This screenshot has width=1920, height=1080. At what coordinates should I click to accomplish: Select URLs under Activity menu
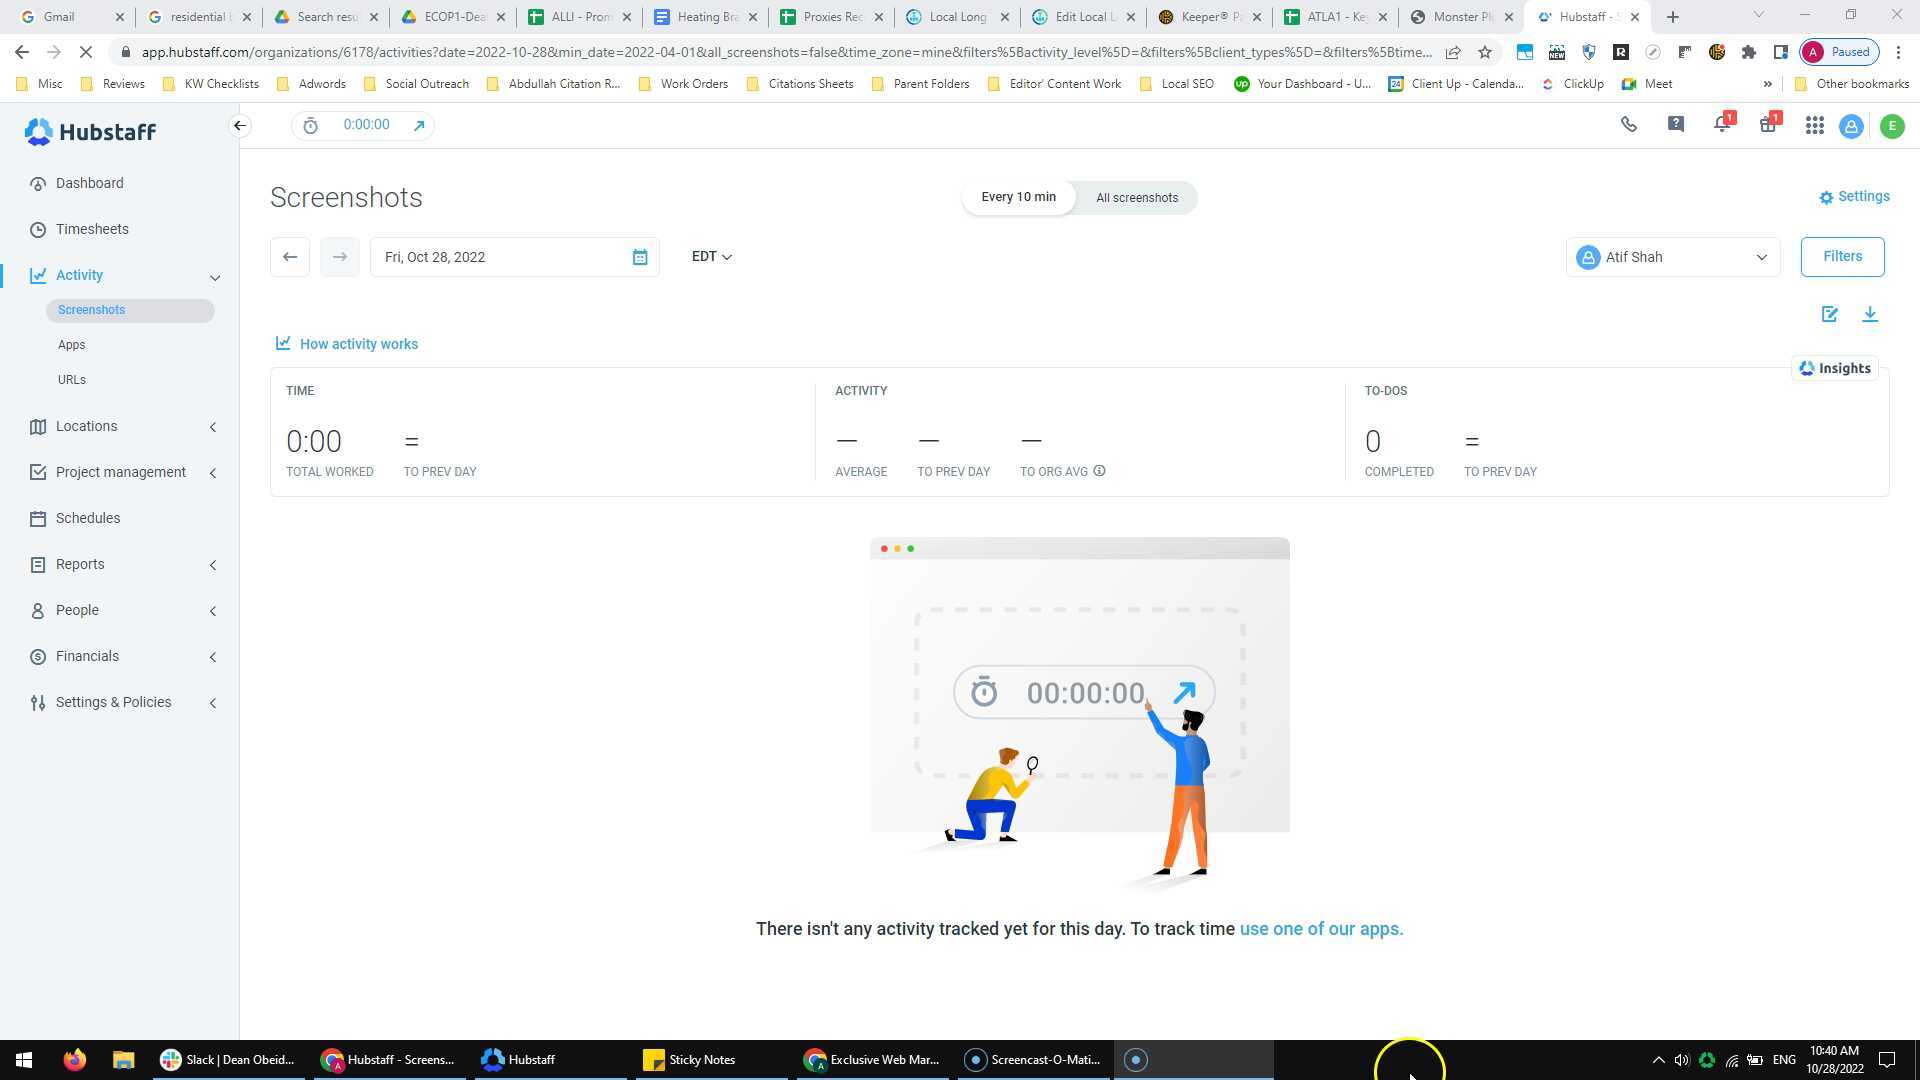point(72,380)
